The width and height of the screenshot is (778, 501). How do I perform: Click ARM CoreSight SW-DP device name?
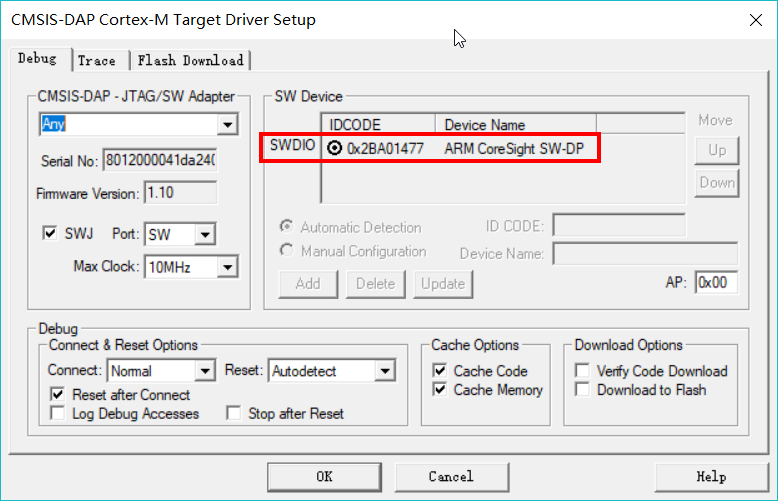(514, 148)
